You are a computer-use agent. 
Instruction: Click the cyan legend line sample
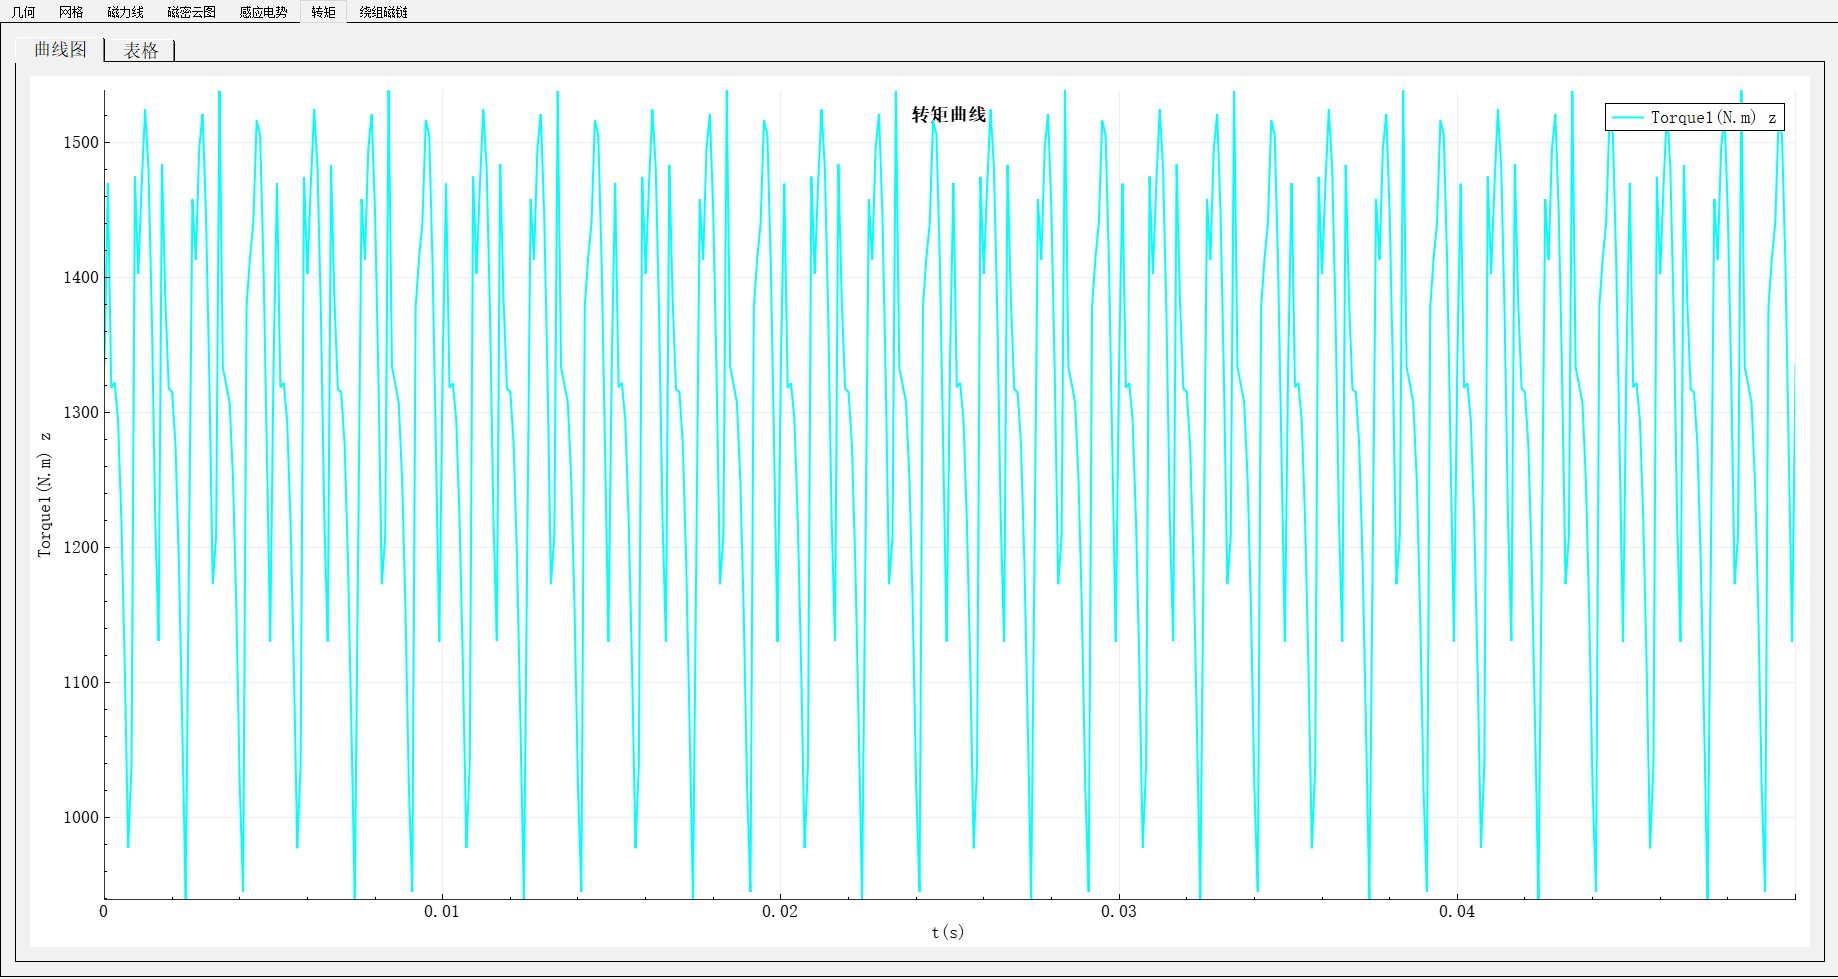[1628, 118]
